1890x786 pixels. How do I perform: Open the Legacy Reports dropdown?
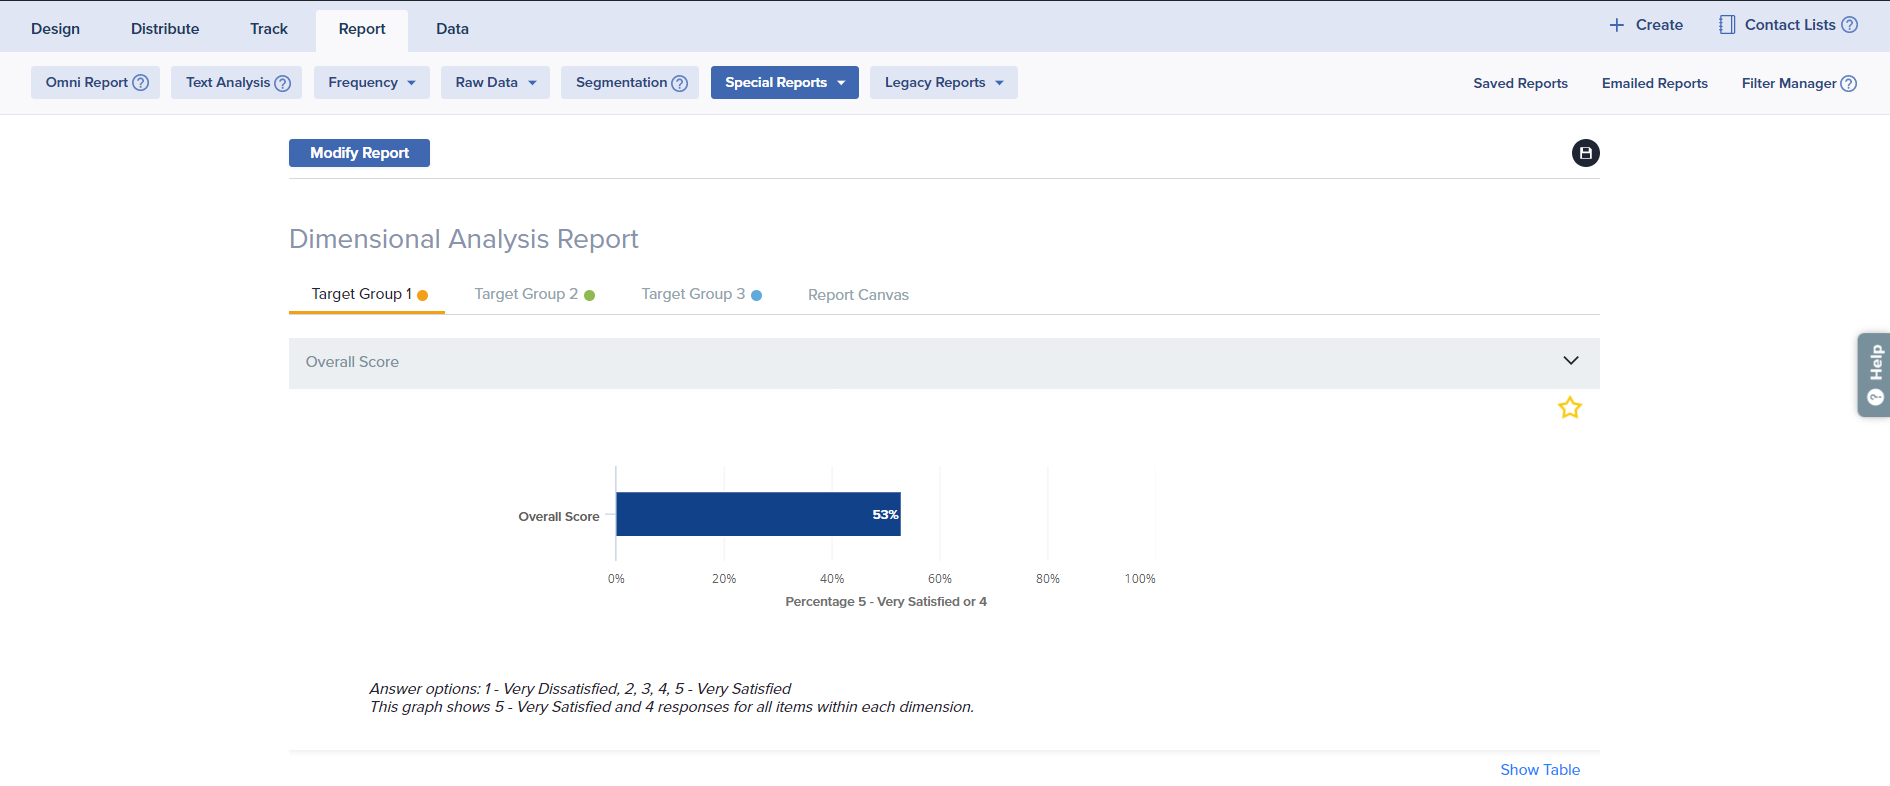tap(943, 83)
